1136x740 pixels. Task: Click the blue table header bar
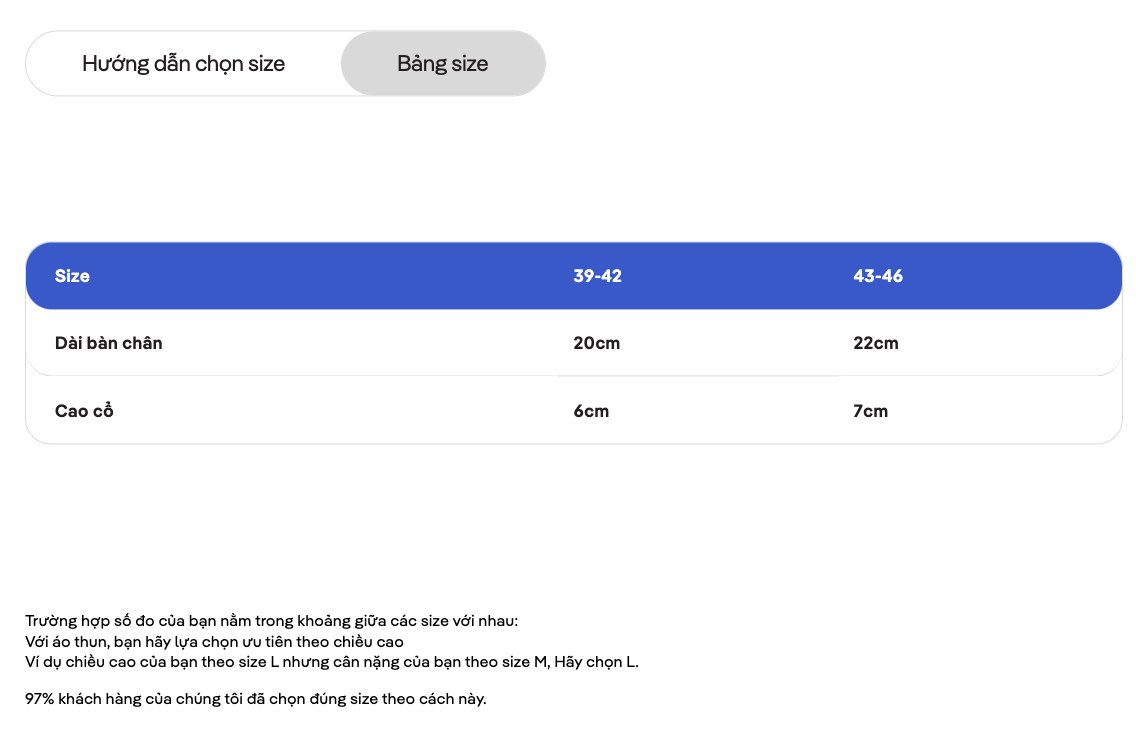[x=574, y=276]
